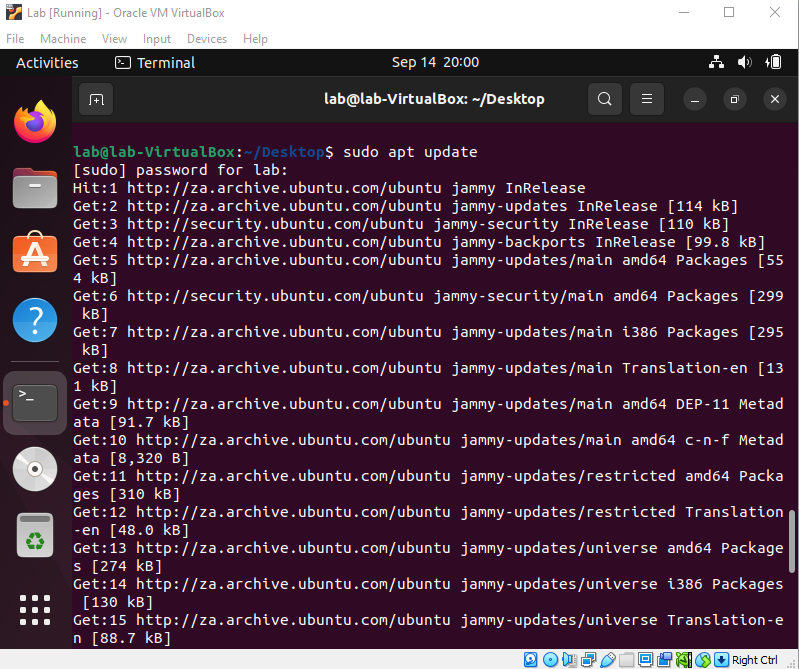The image size is (799, 669).
Task: Open the Machine menu
Action: (x=63, y=39)
